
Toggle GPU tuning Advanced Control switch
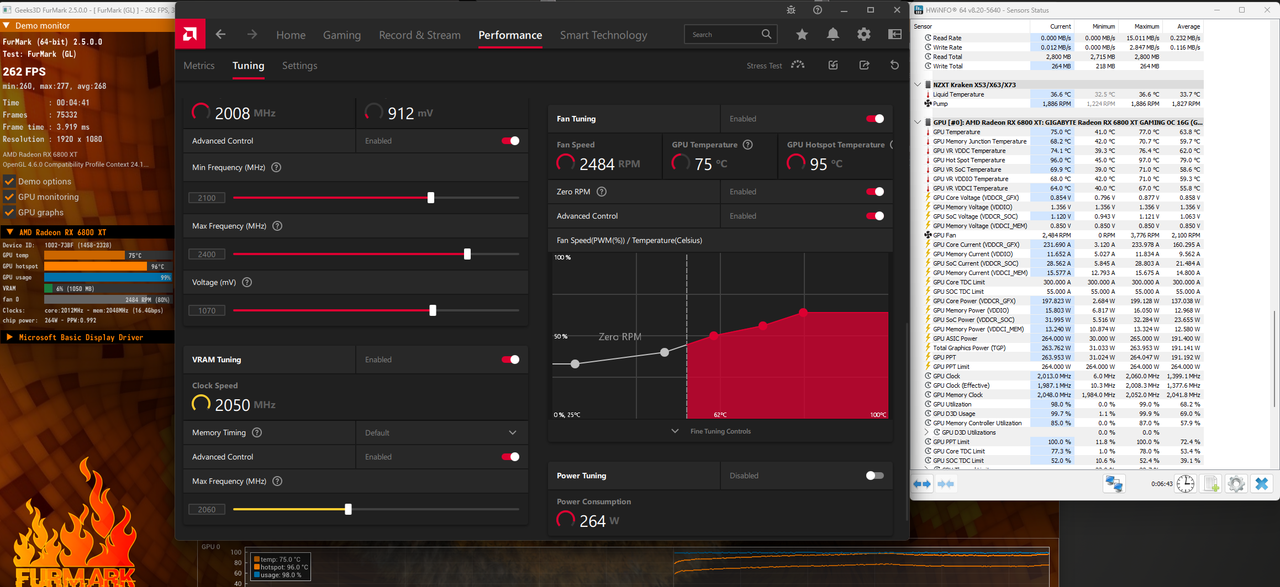(511, 141)
